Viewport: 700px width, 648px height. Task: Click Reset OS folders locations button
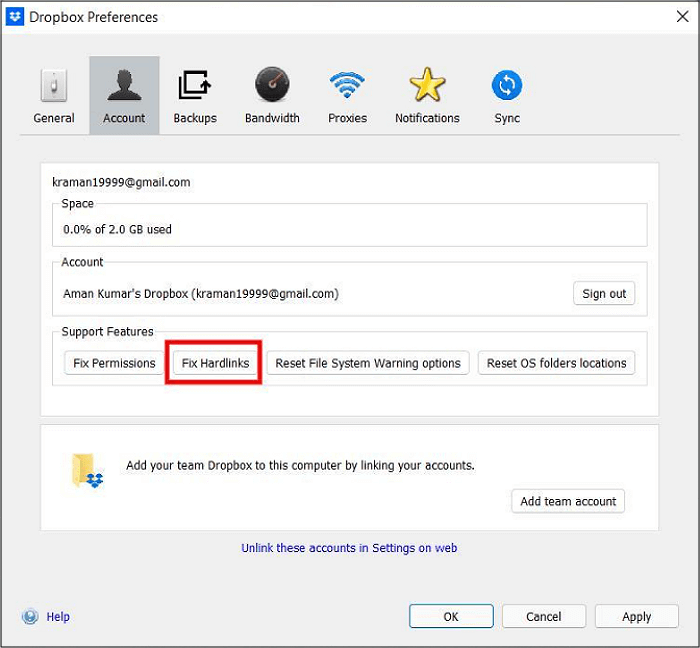(556, 363)
